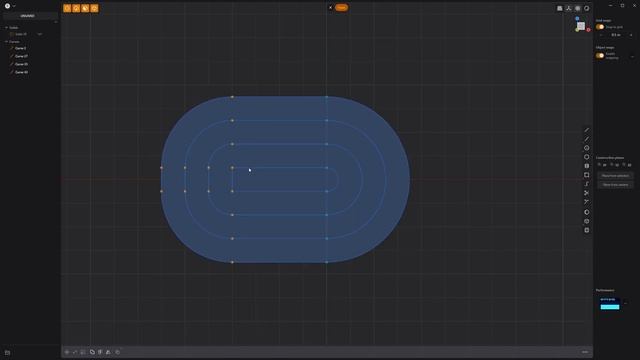Enable control-point selection mode, first orange button
Viewport: 640px width, 360px height.
[x=67, y=8]
